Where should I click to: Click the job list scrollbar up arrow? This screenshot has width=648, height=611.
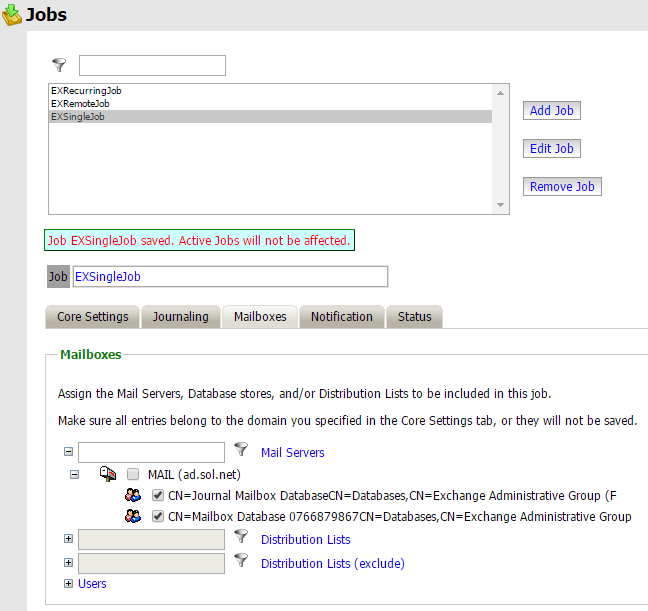pyautogui.click(x=500, y=93)
